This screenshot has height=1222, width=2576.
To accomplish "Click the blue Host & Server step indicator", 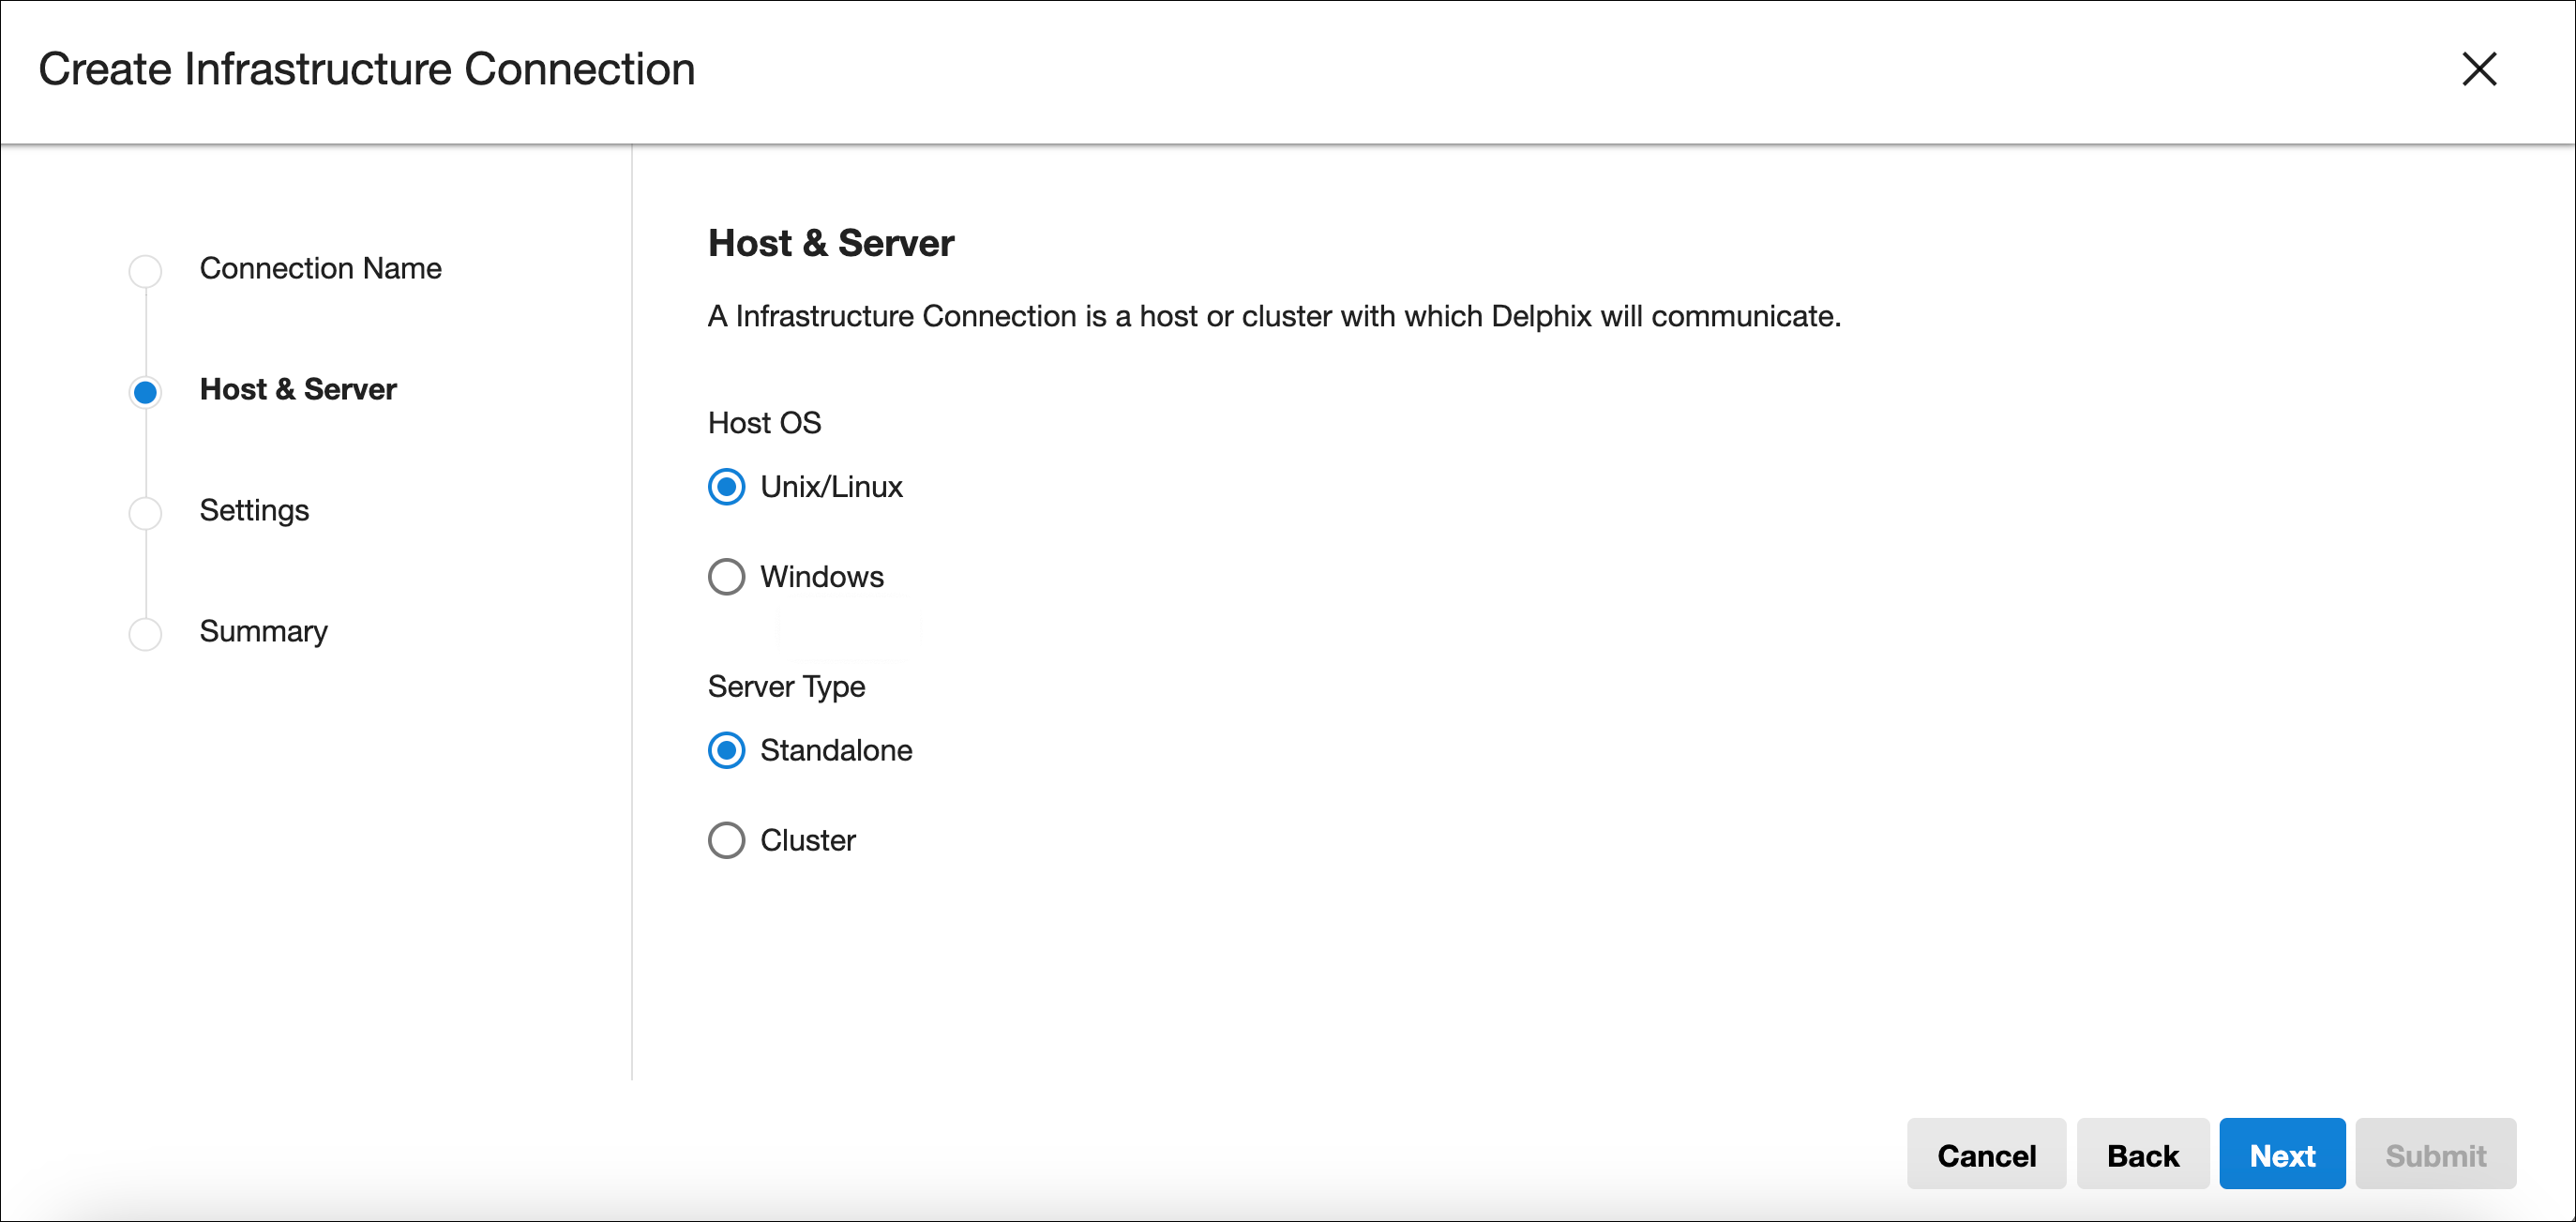I will tap(146, 391).
